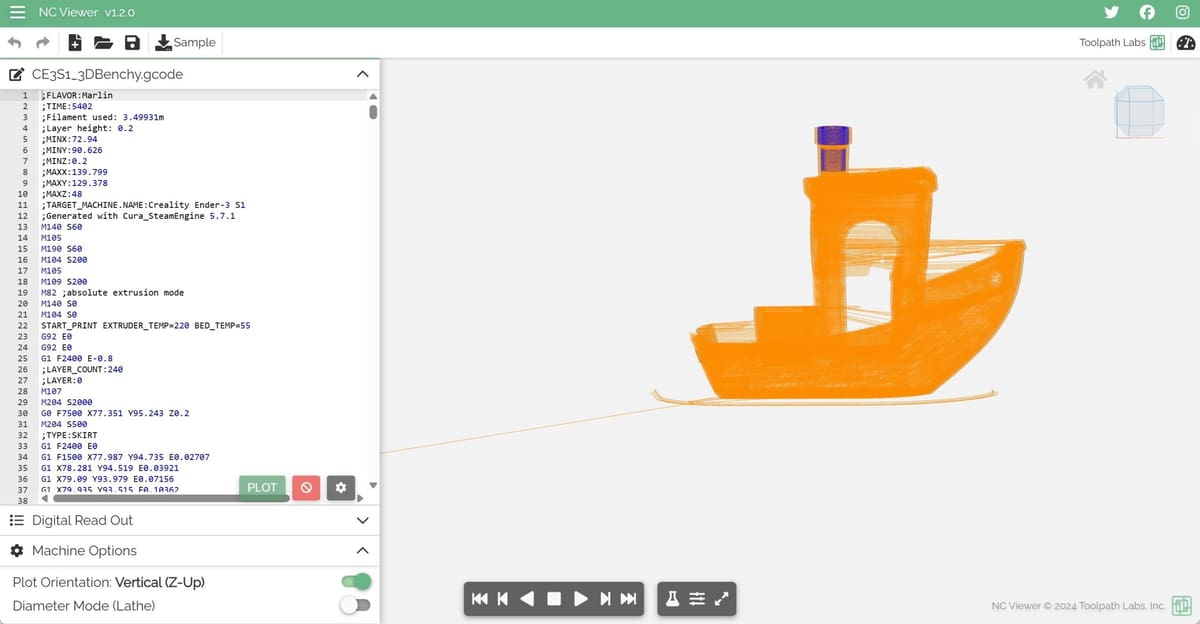Open editor settings gear
This screenshot has height=624, width=1200.
tap(341, 487)
